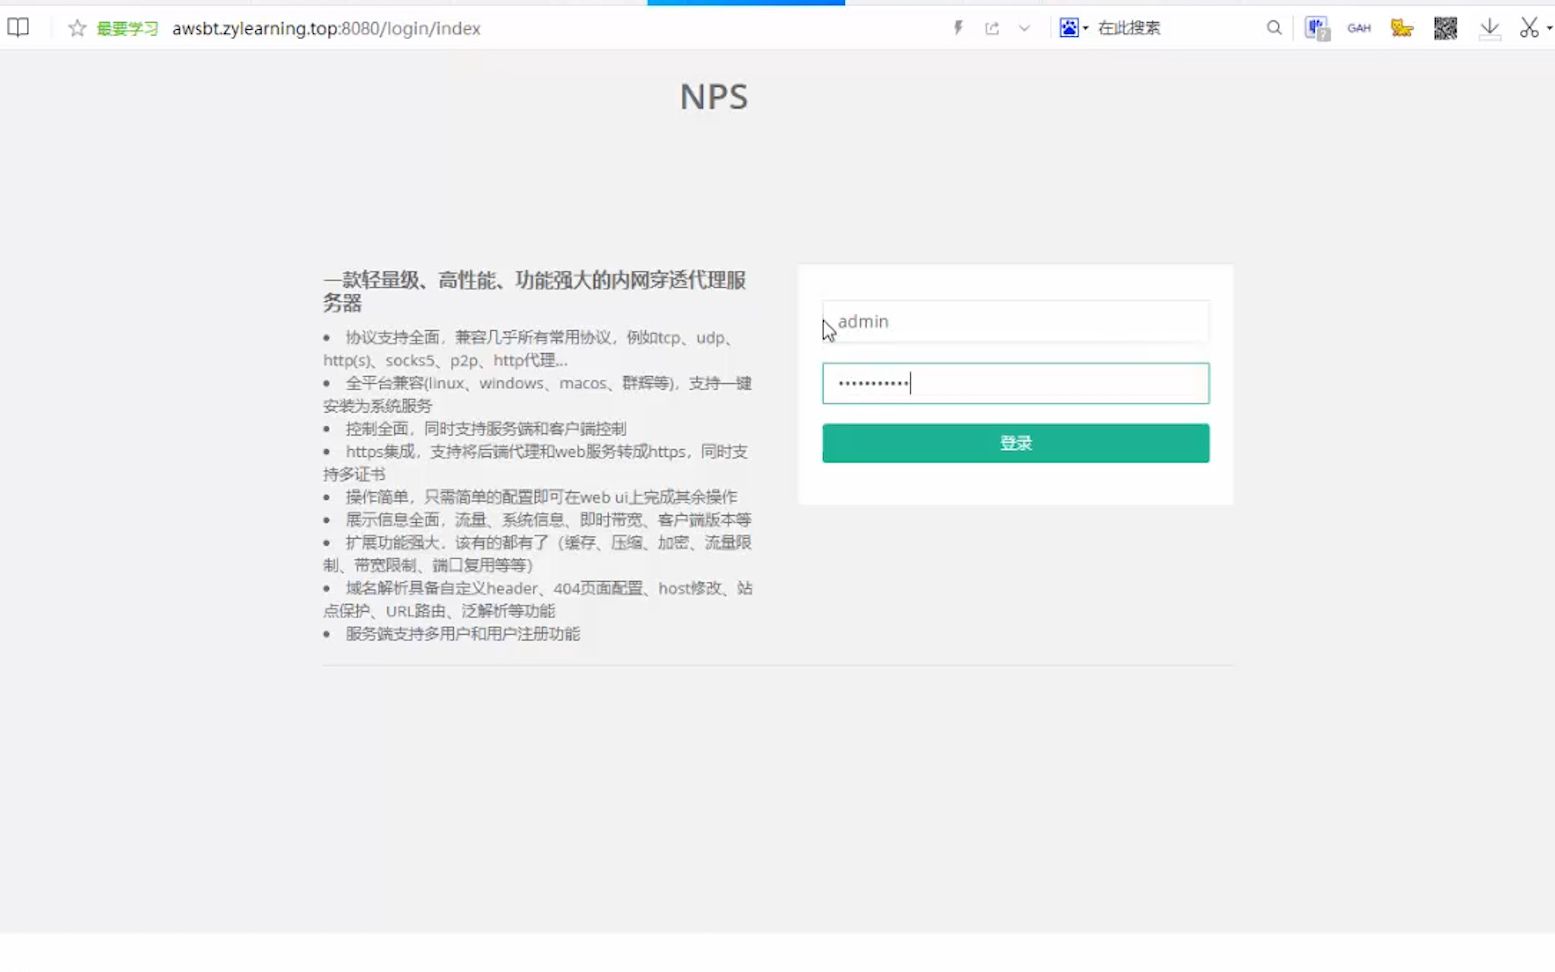Image resolution: width=1555 pixels, height=972 pixels.
Task: Click the magnifier search icon
Action: click(1274, 28)
